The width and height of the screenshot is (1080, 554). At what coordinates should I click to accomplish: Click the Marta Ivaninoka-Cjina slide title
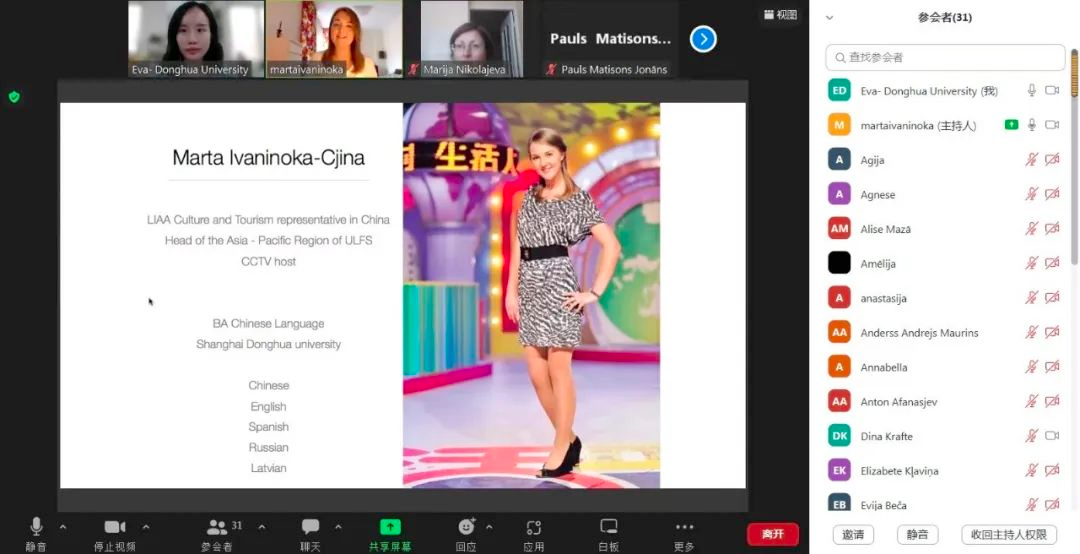pos(269,158)
